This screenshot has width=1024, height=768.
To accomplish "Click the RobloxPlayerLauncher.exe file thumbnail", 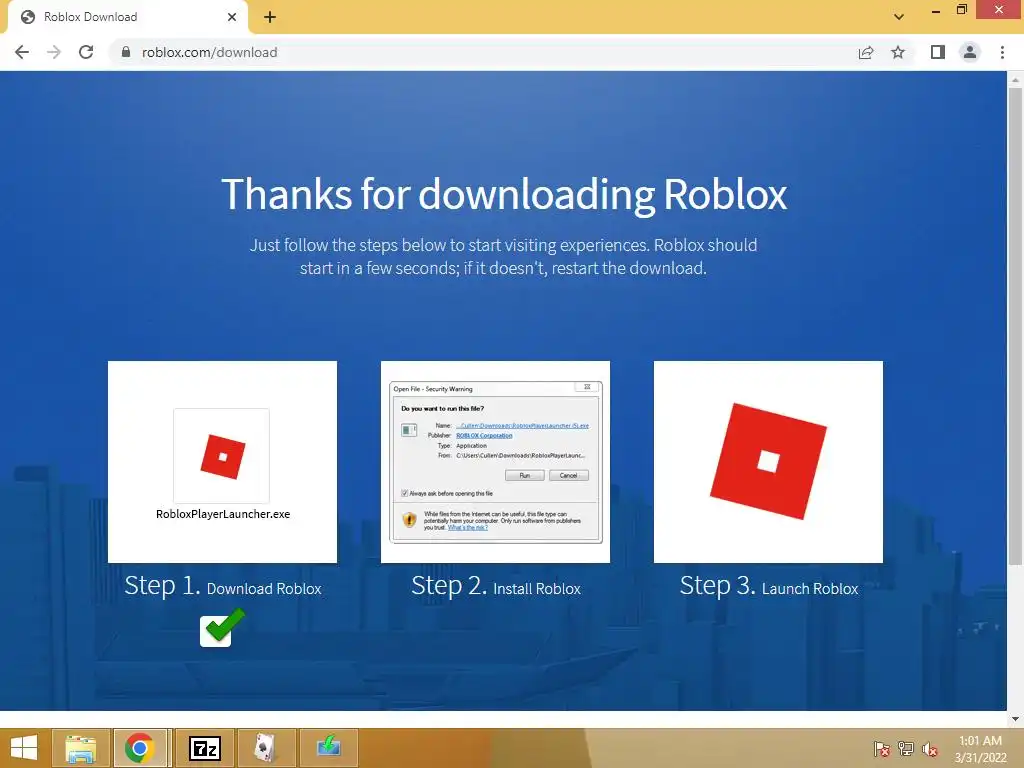I will click(222, 456).
